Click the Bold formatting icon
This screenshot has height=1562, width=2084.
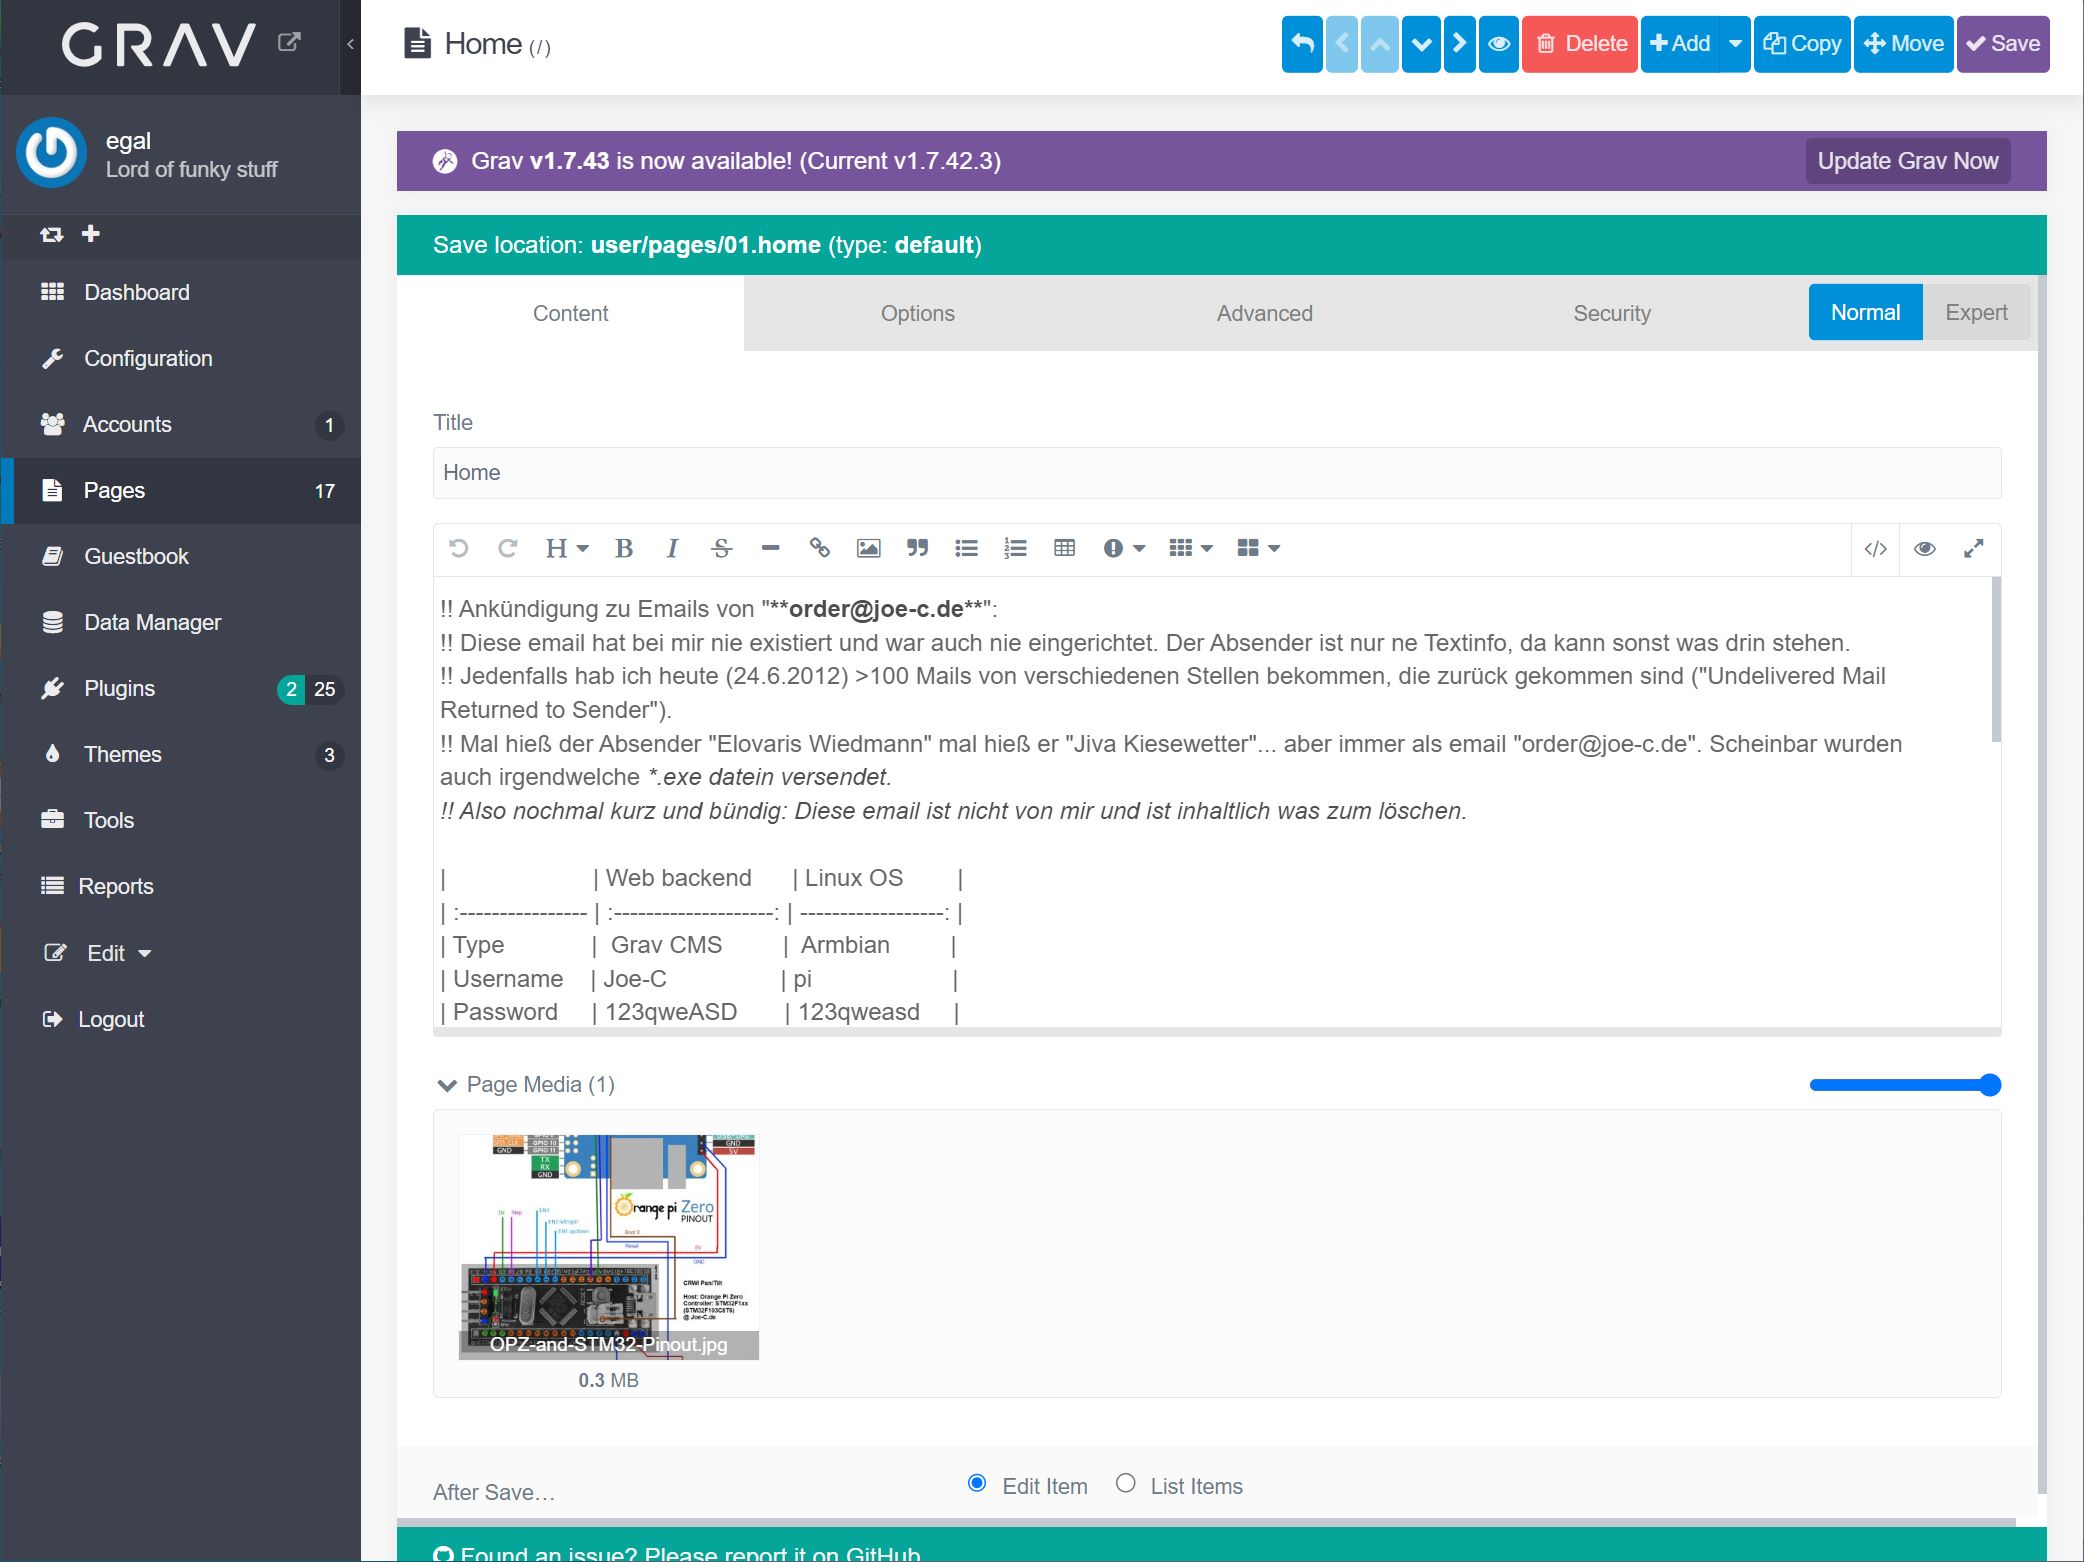point(624,548)
